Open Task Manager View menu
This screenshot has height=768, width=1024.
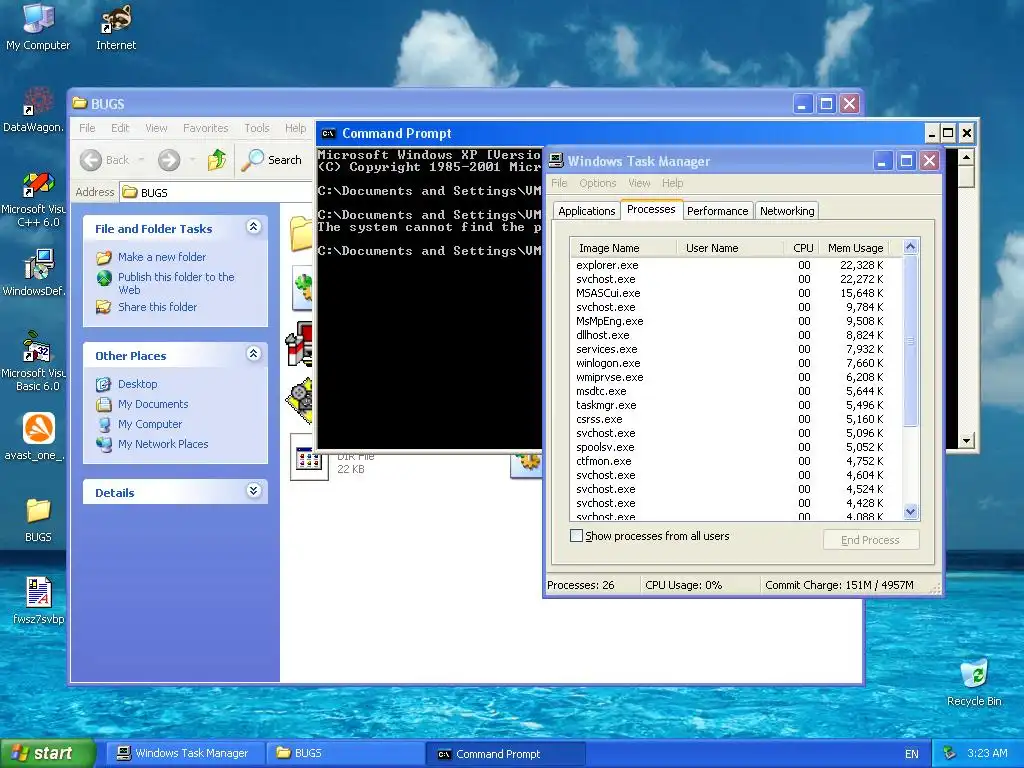[639, 183]
